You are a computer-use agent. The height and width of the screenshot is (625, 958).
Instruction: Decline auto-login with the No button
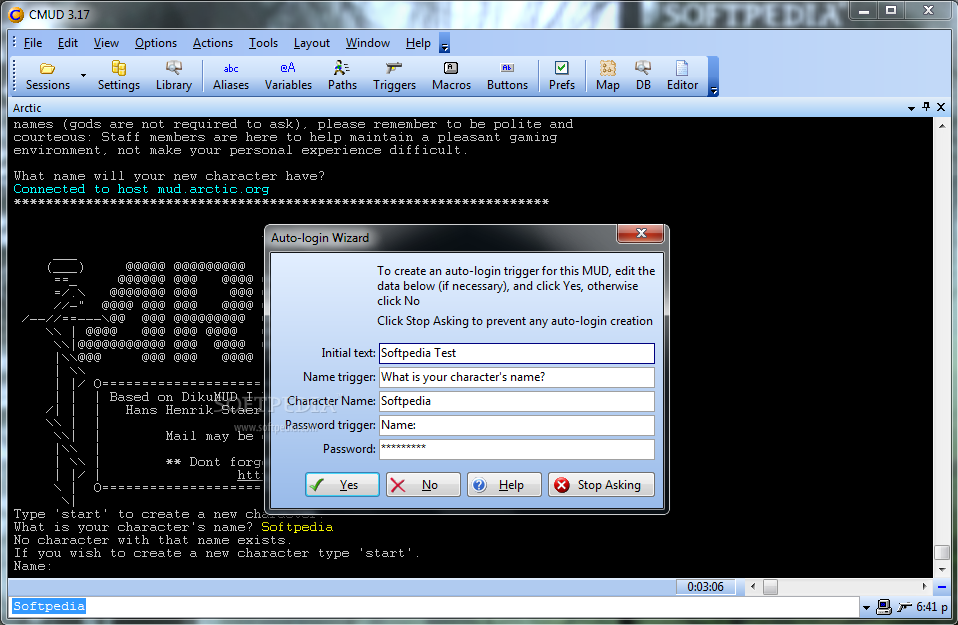click(x=423, y=484)
